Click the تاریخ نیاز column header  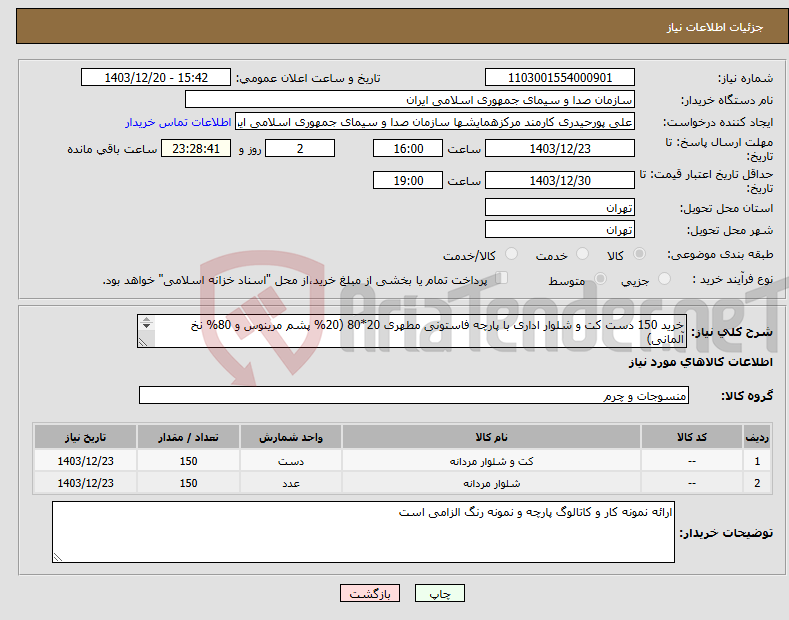coord(86,437)
